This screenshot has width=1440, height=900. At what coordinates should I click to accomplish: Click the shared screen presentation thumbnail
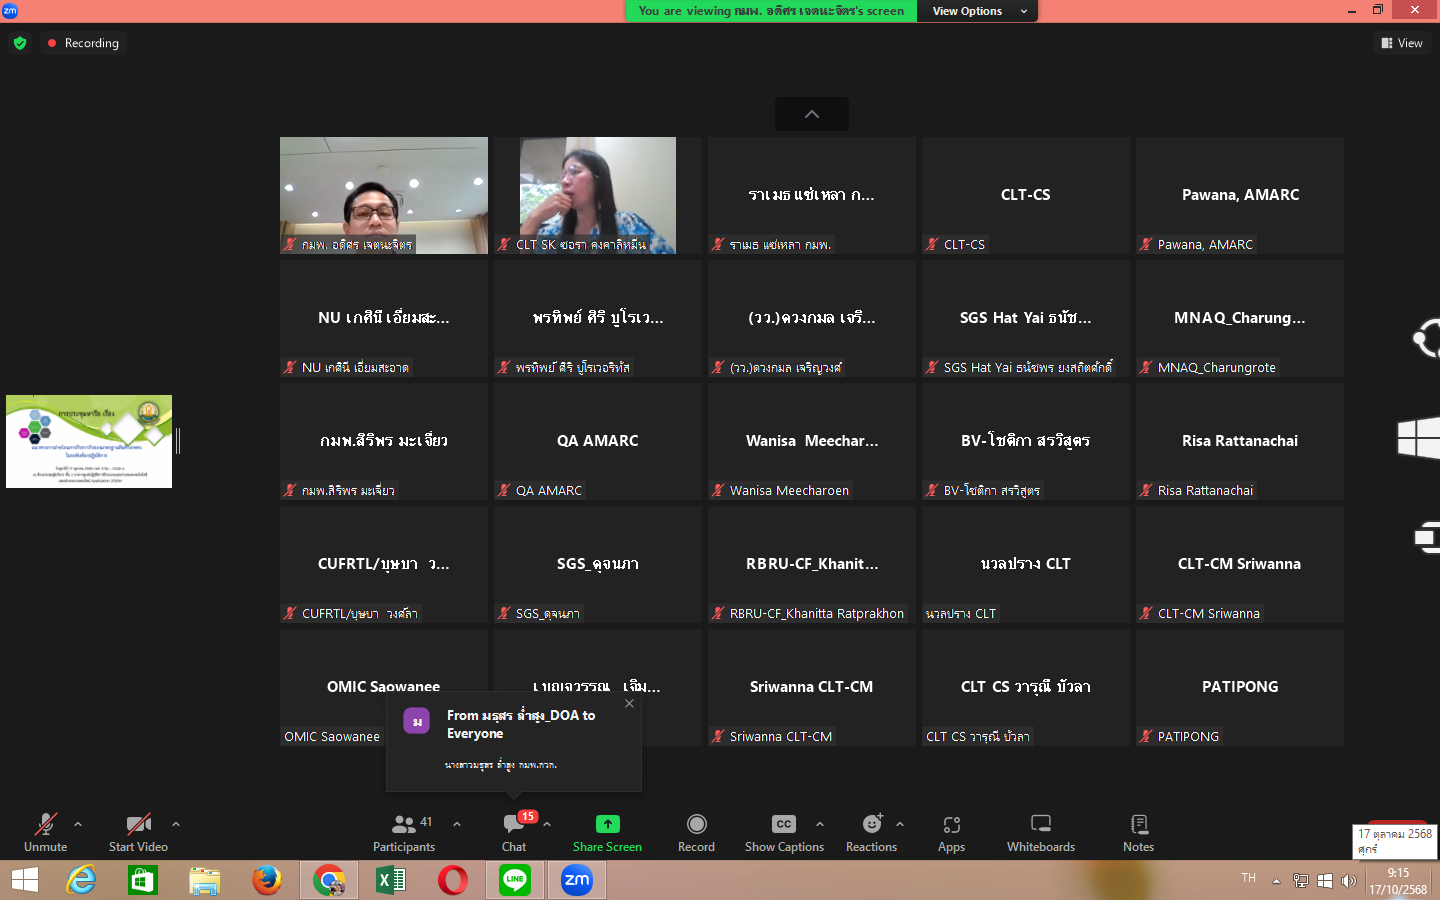[x=89, y=441]
